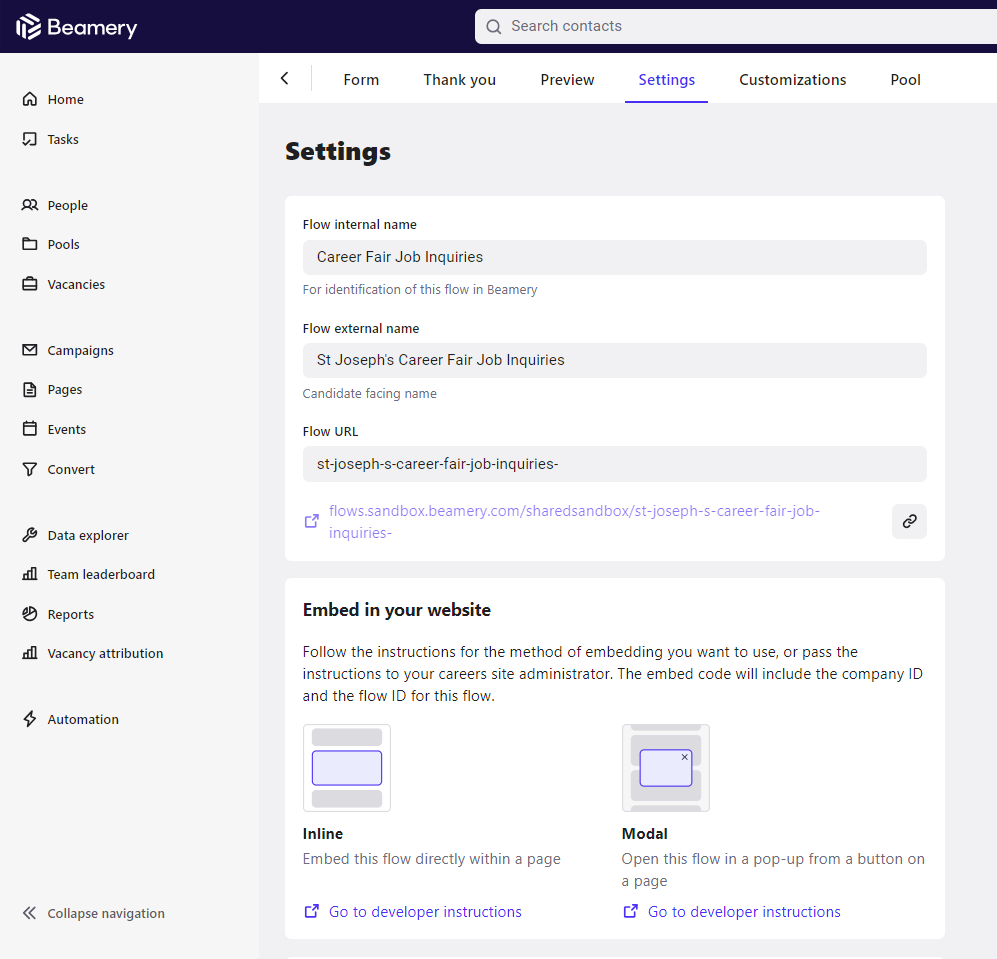Click the Collapse navigation double-chevron icon
This screenshot has height=959, width=997.
(x=30, y=913)
